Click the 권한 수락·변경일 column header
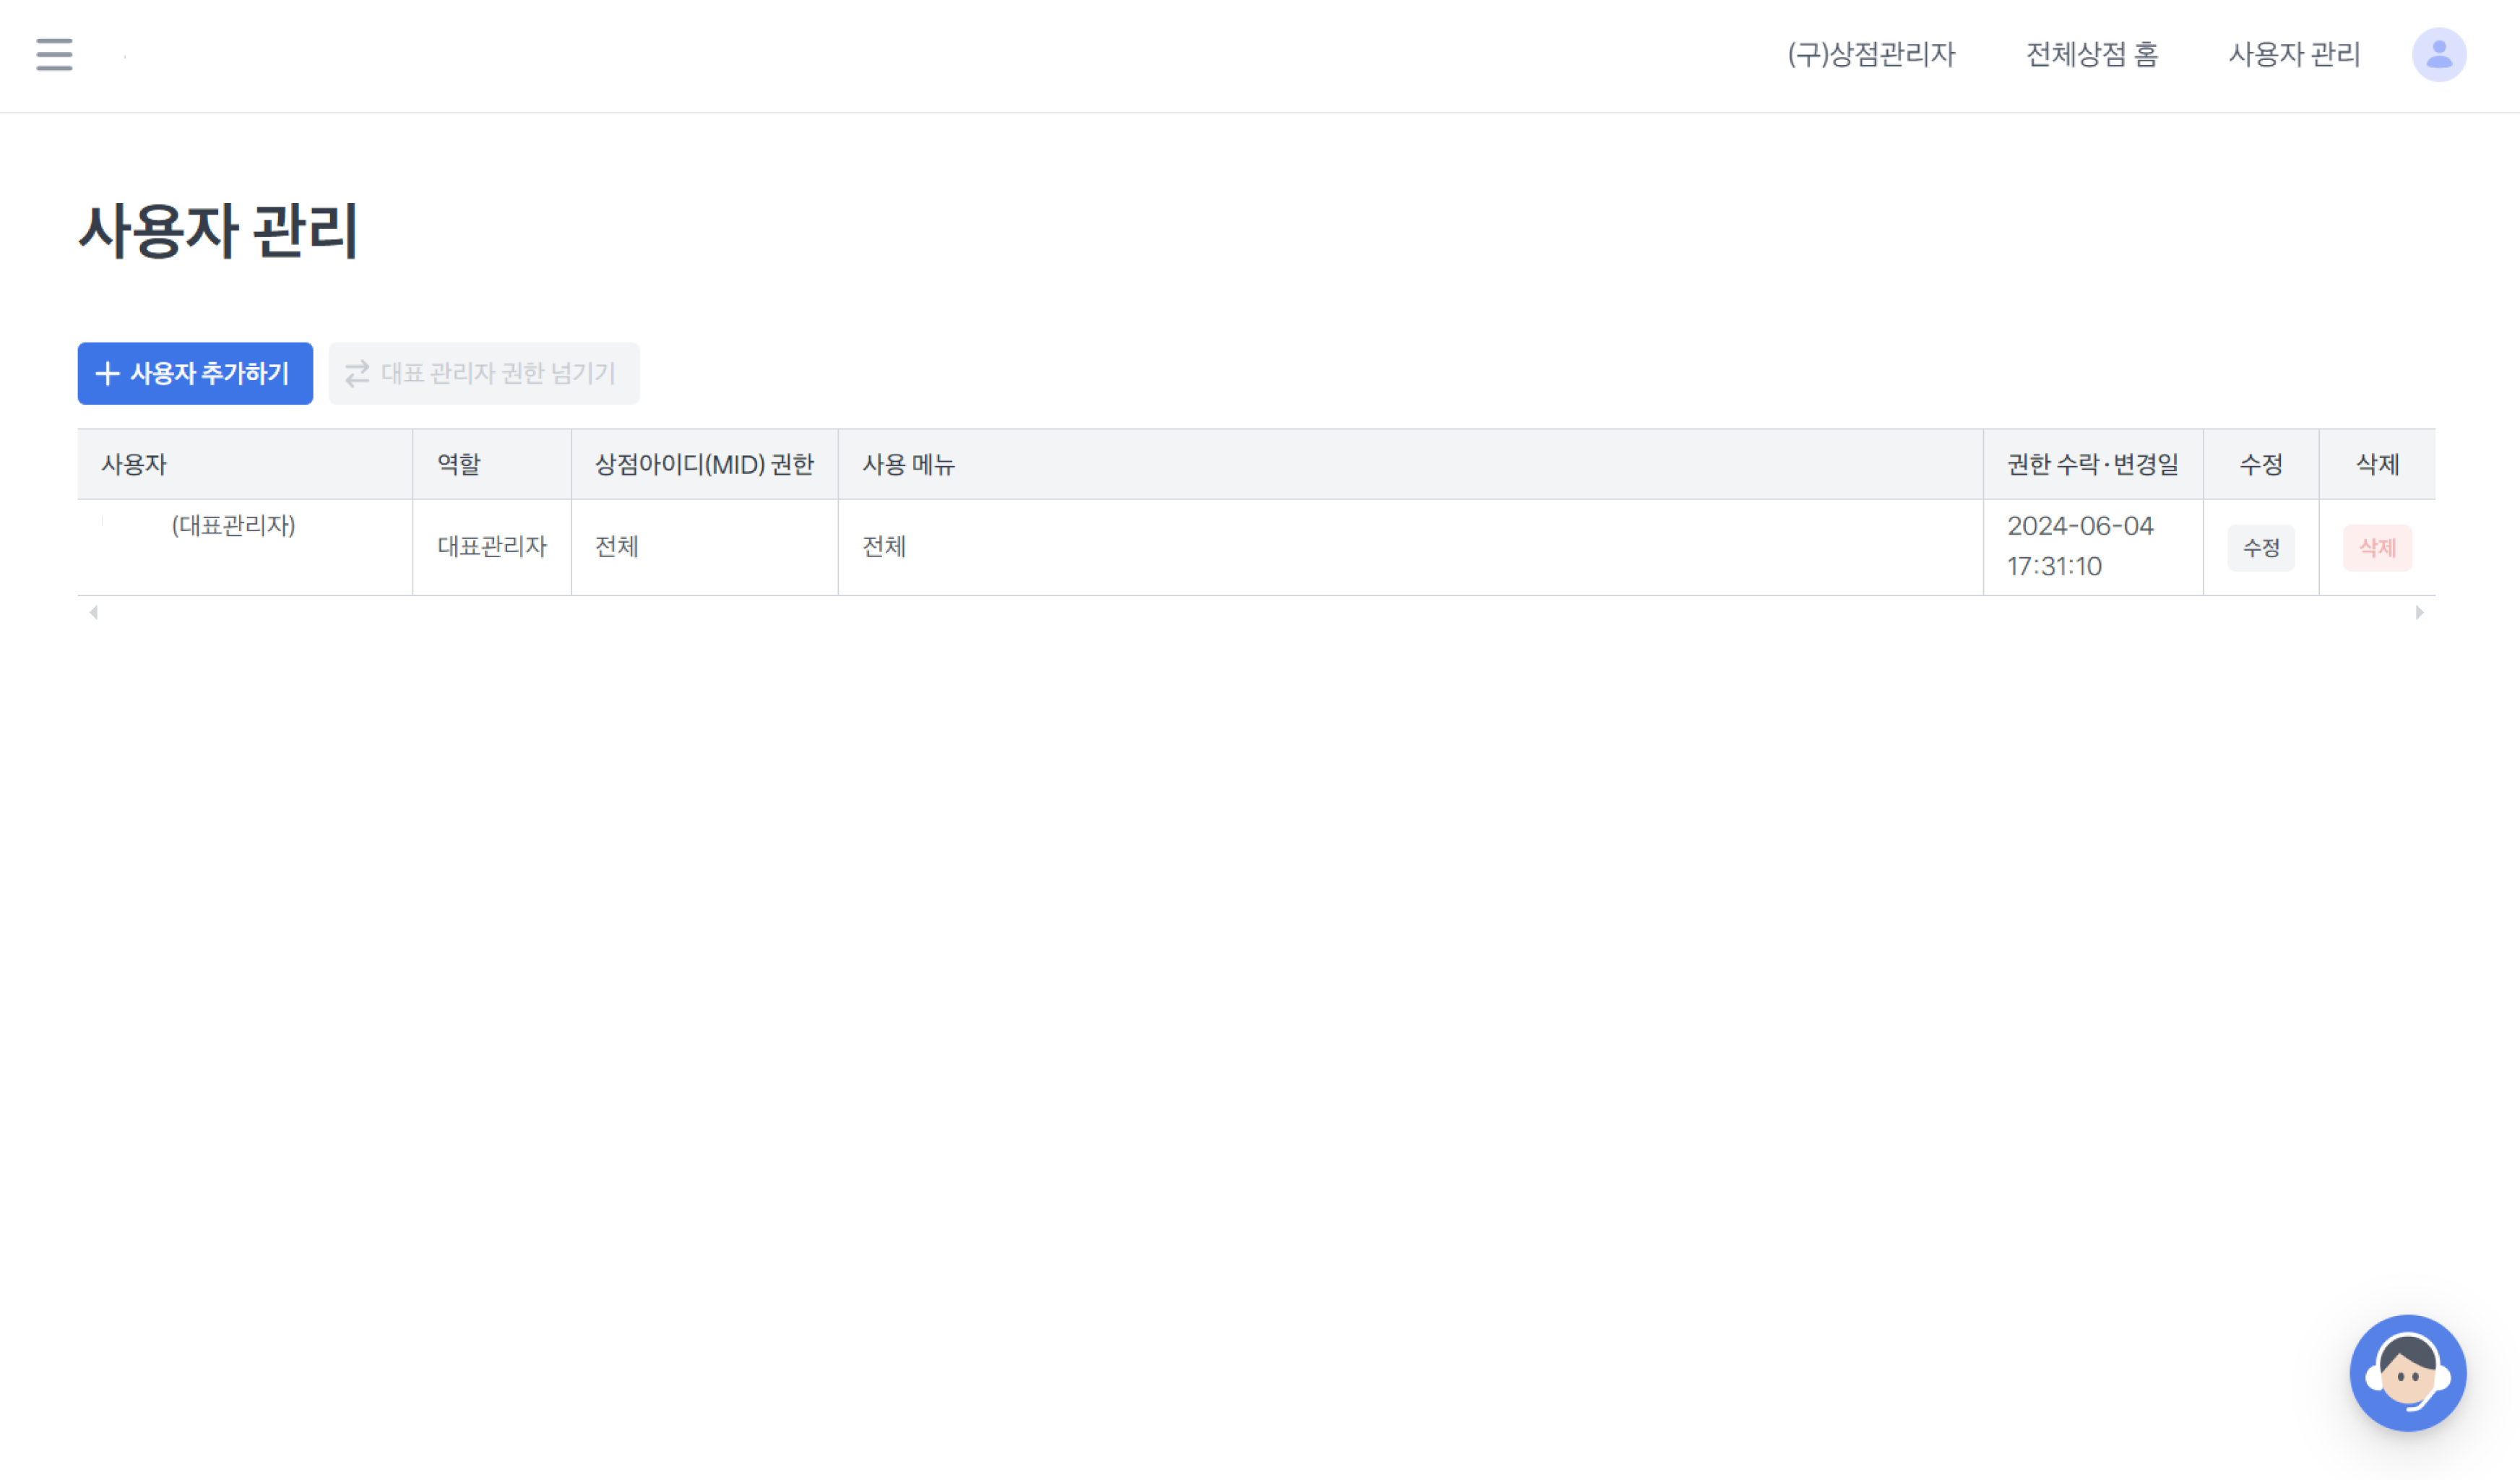 (x=2092, y=464)
